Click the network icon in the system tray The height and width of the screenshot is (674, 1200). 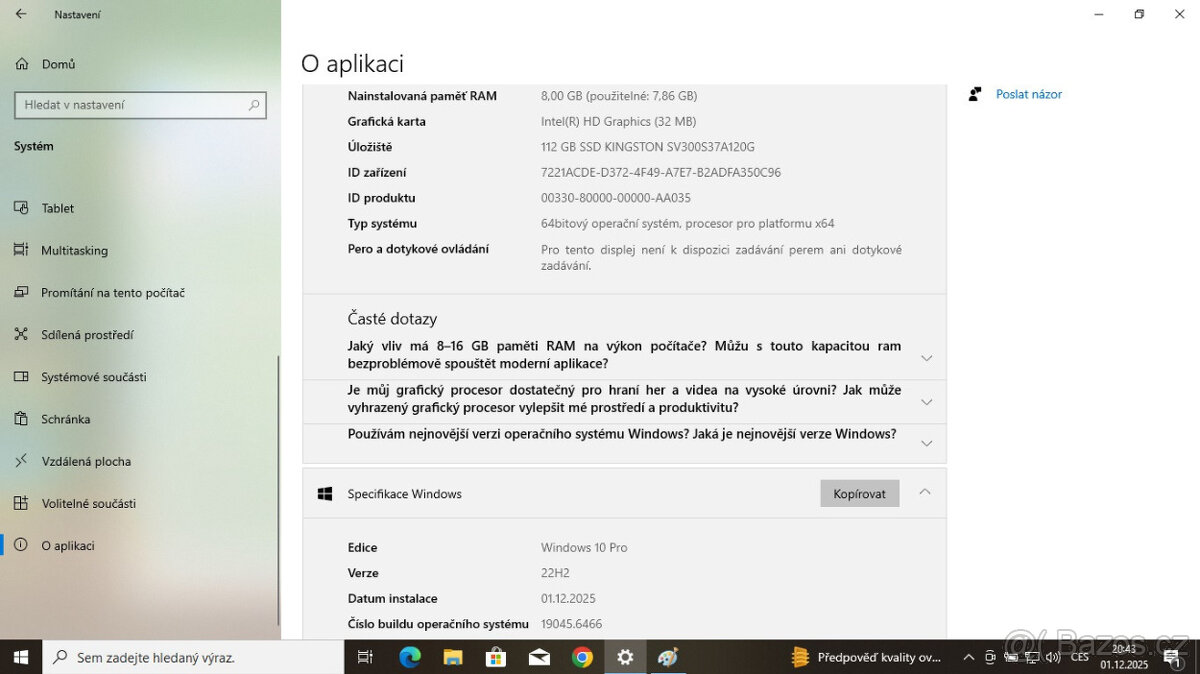point(1032,657)
